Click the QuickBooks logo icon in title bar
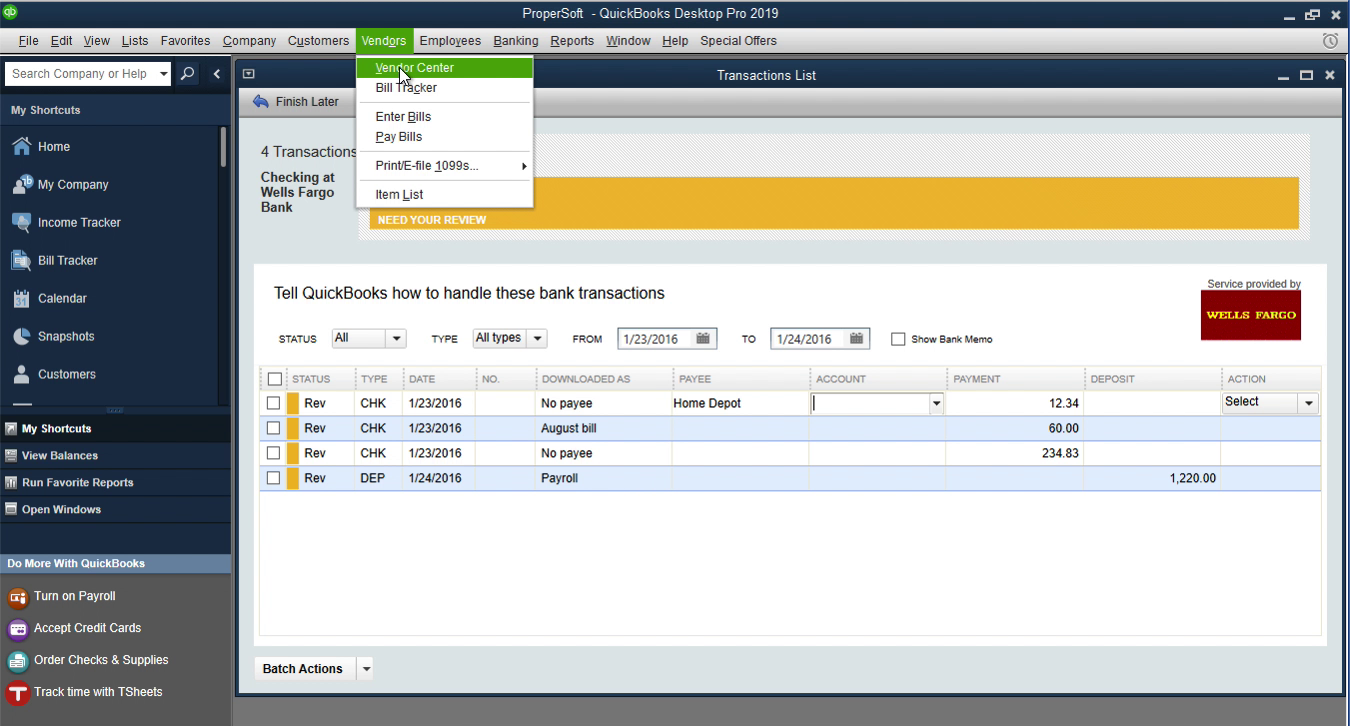 pyautogui.click(x=9, y=13)
